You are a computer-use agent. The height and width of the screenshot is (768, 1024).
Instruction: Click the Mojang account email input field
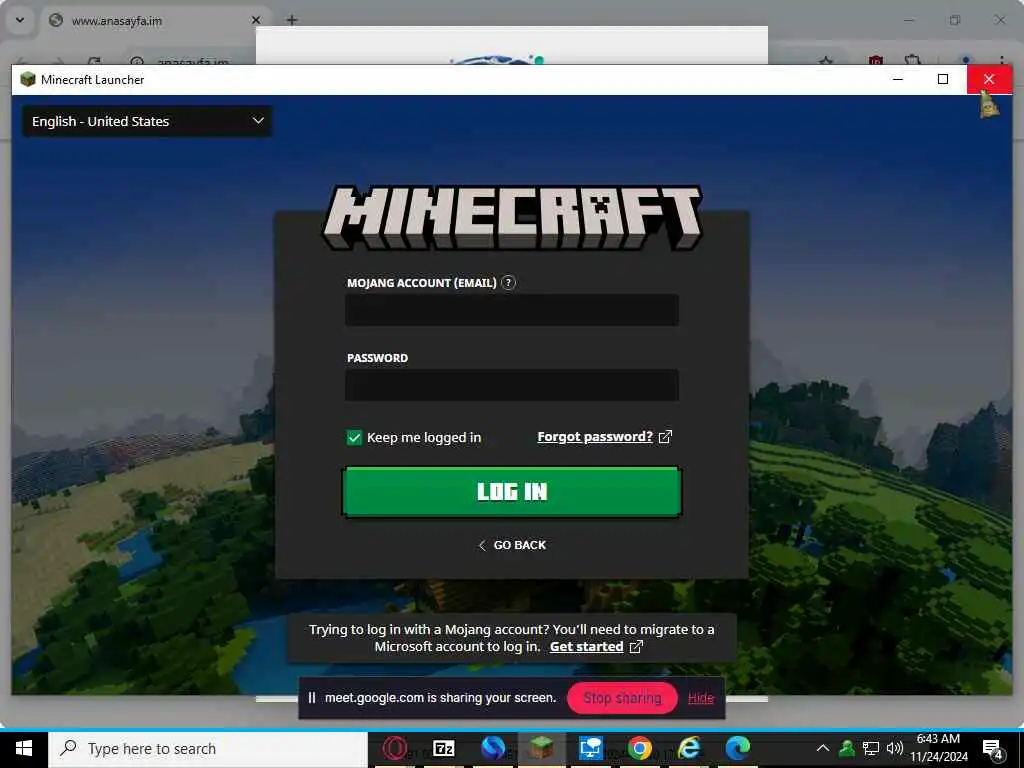pos(512,310)
